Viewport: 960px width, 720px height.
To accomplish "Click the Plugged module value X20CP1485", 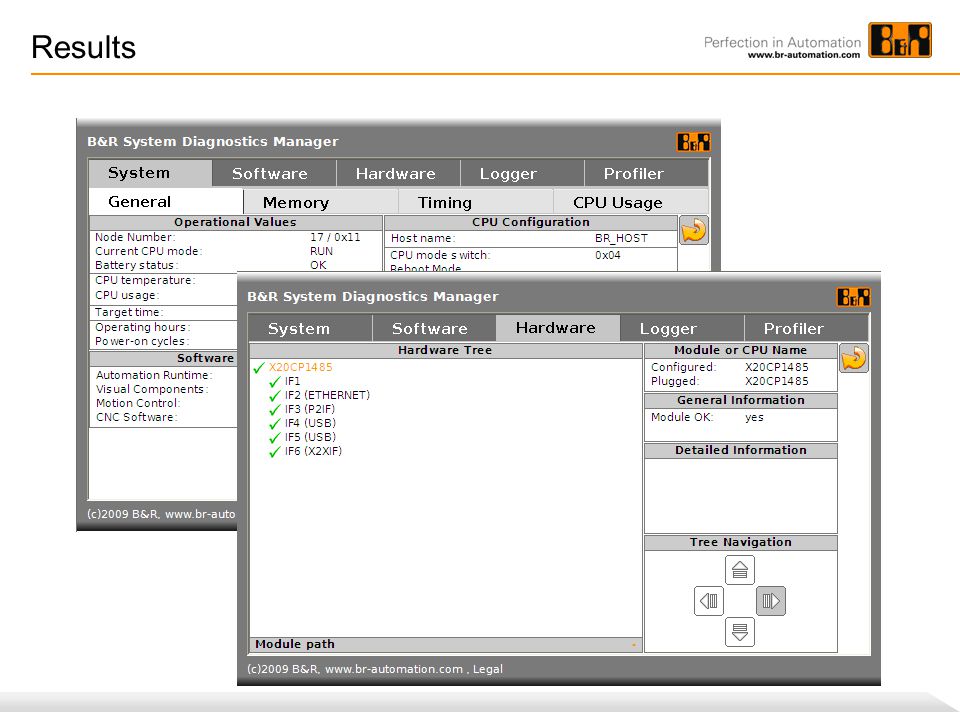I will pyautogui.click(x=777, y=381).
